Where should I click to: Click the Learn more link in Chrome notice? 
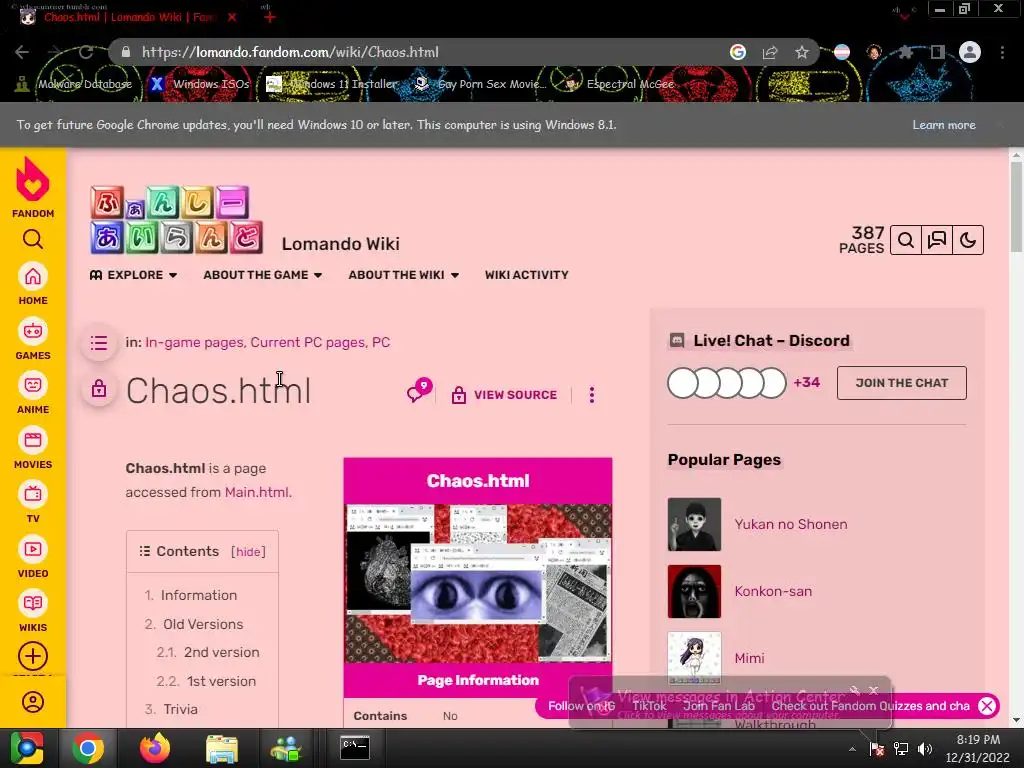pyautogui.click(x=944, y=125)
